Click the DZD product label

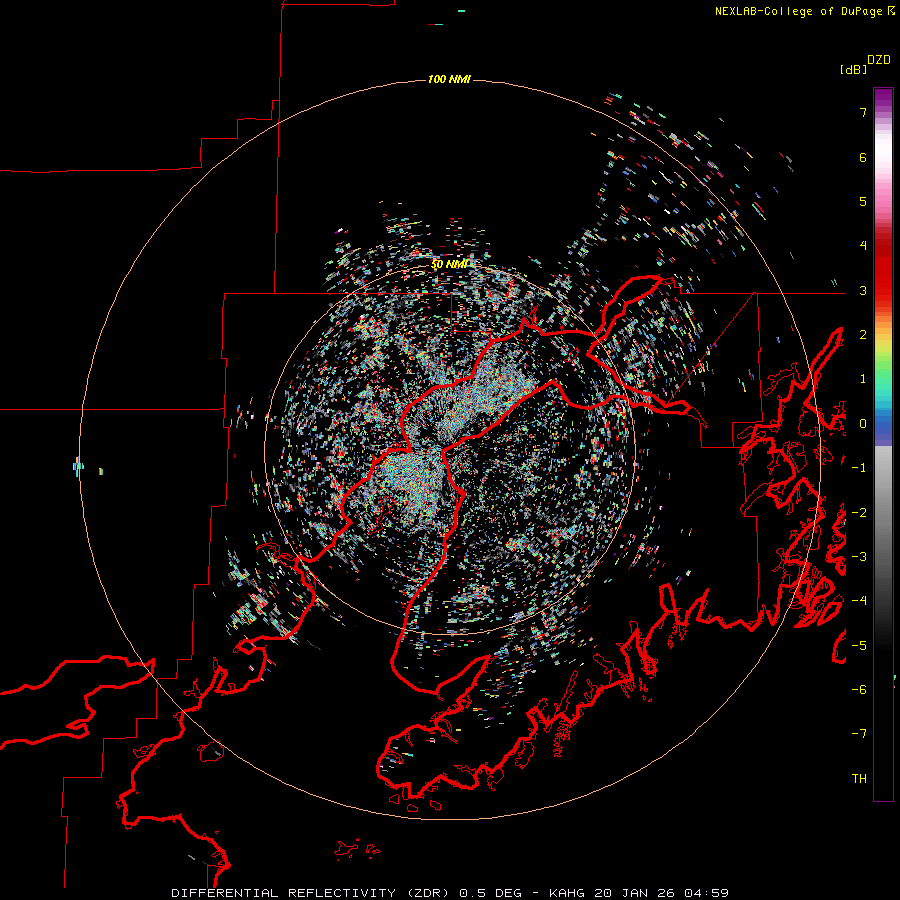coord(879,60)
